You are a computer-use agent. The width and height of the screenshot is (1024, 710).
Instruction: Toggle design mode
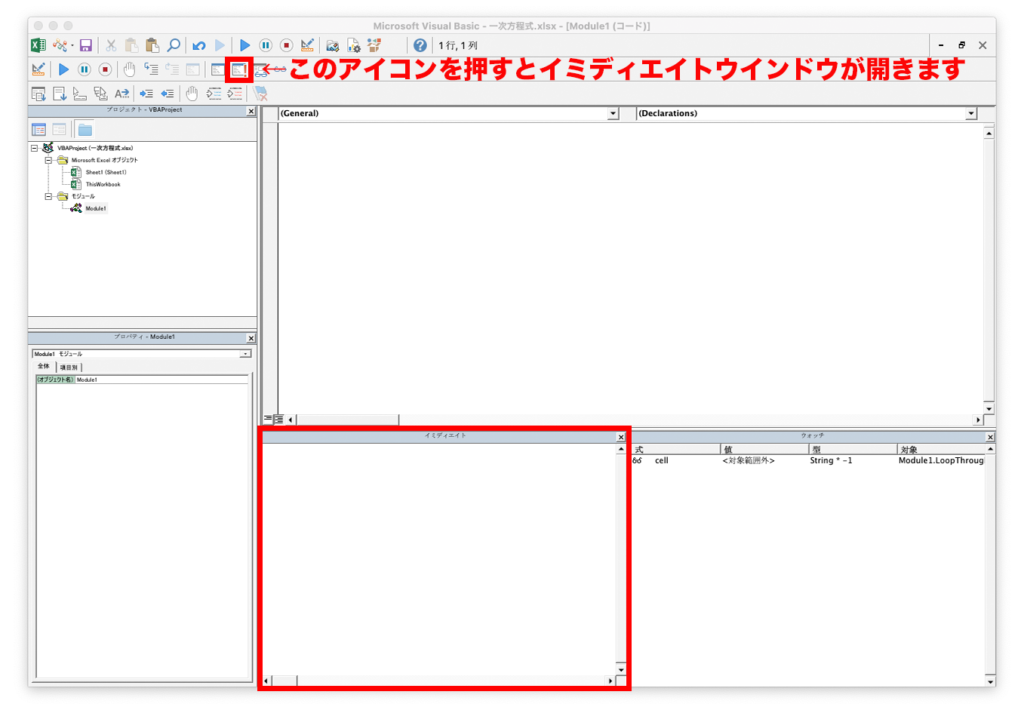pyautogui.click(x=307, y=46)
